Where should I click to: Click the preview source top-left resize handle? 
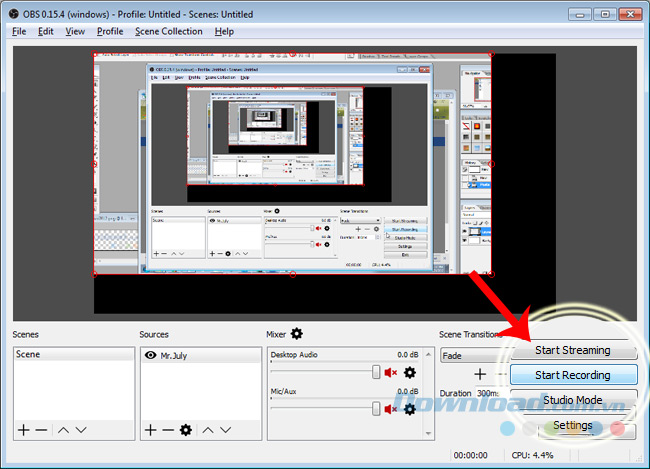click(x=94, y=54)
